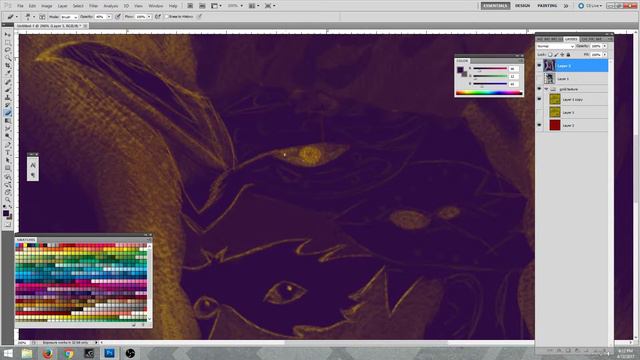
Task: Select the Lasso tool
Action: point(7,51)
